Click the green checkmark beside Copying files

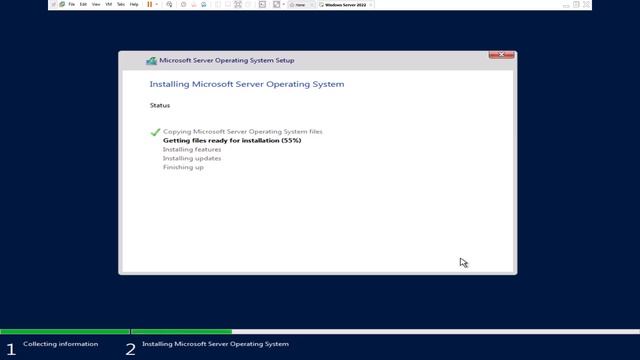155,132
